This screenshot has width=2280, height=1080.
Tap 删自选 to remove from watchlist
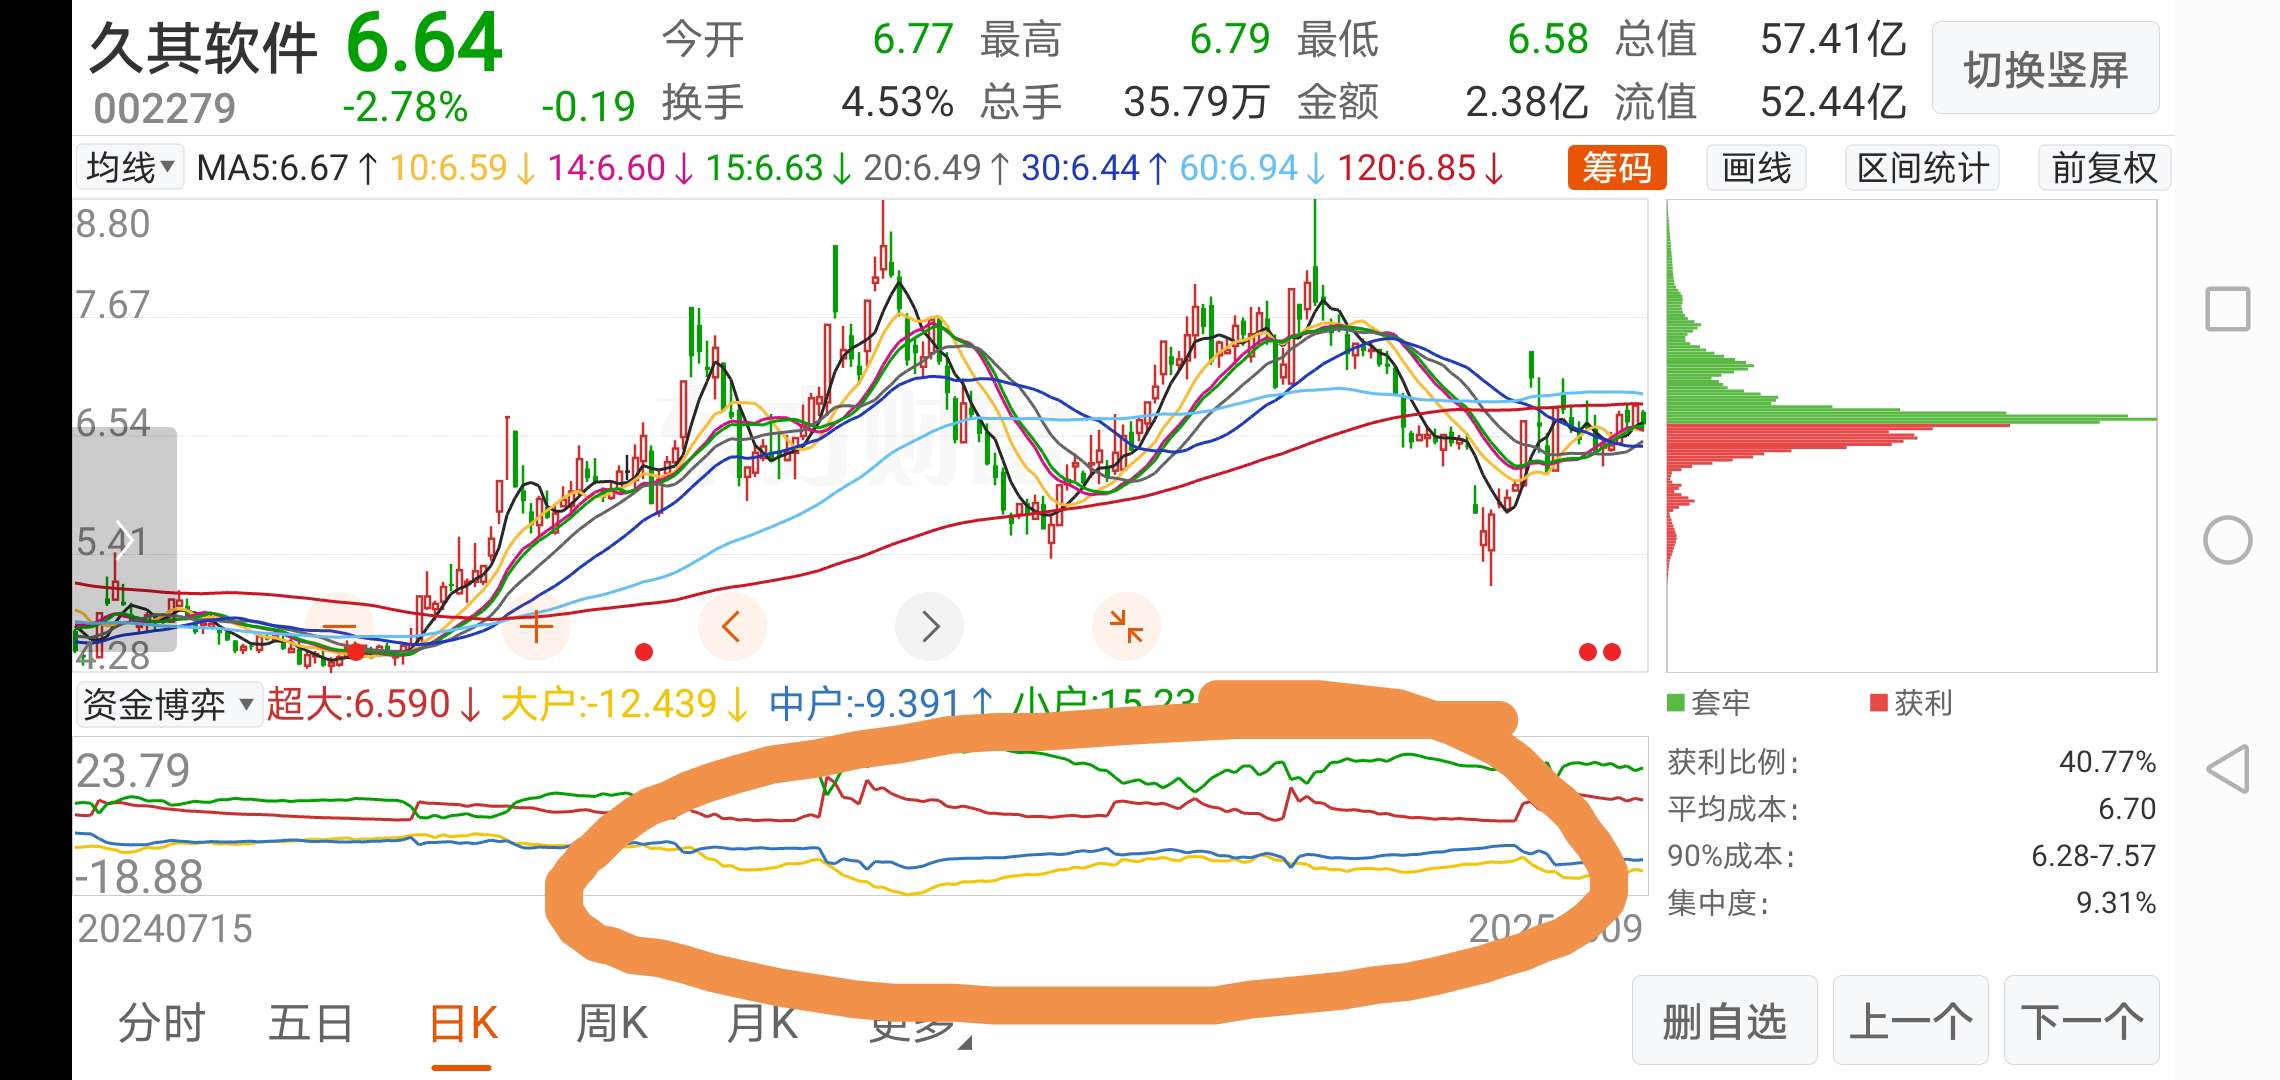[1725, 1021]
